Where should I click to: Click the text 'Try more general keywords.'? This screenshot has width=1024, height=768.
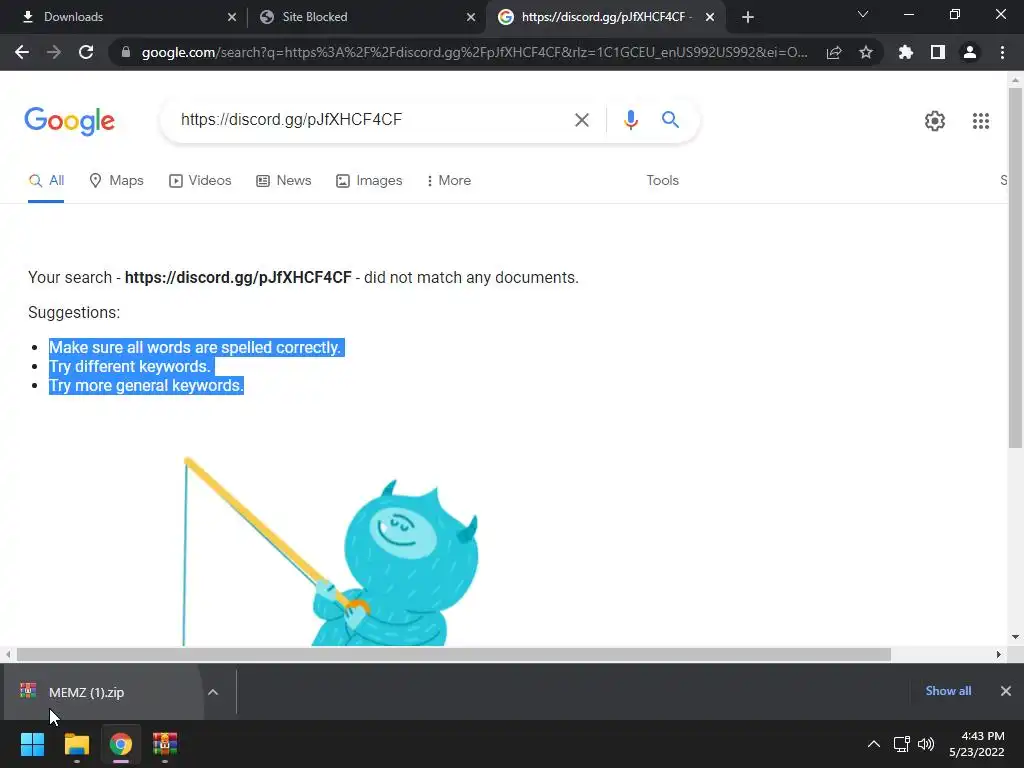click(x=146, y=385)
